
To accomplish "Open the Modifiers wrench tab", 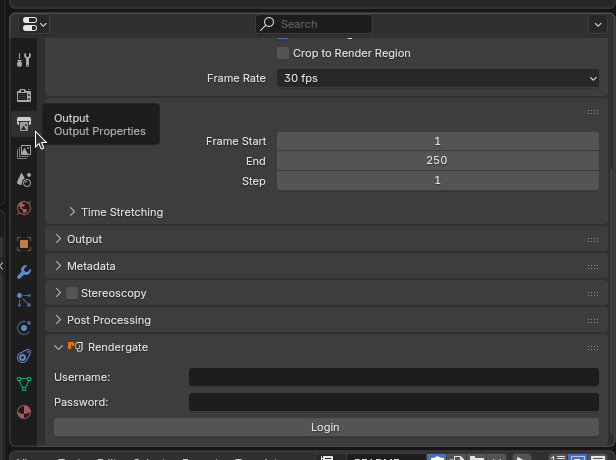I will [x=24, y=272].
